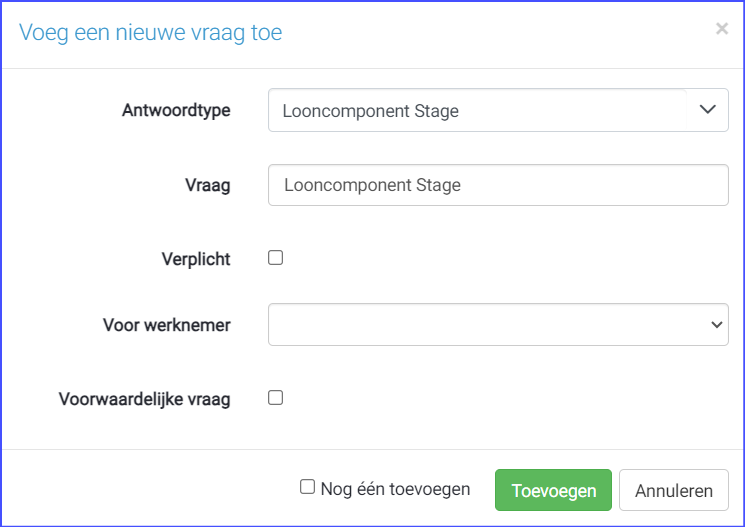Check the Nog één toevoegen box
This screenshot has height=527, width=745.
click(x=308, y=487)
